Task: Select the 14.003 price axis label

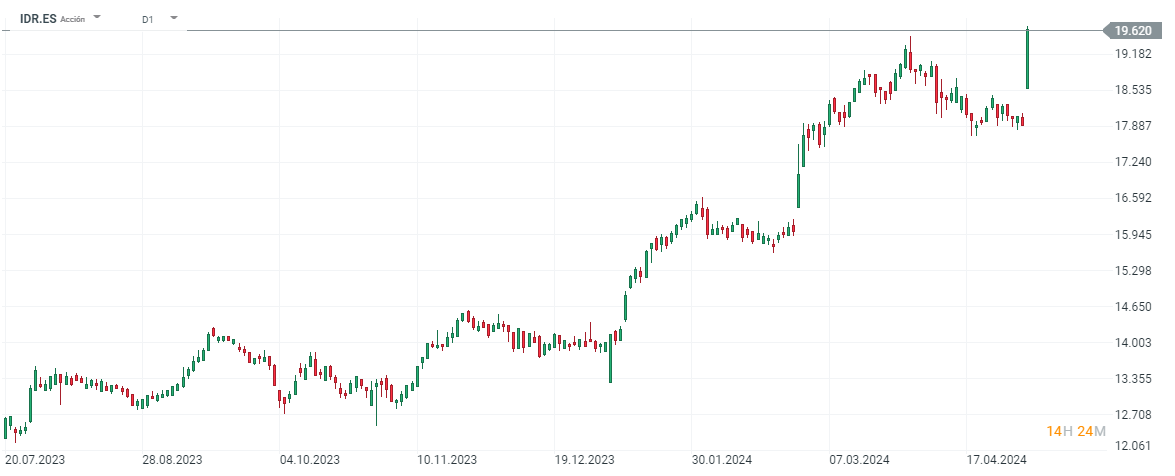Action: tap(1132, 343)
